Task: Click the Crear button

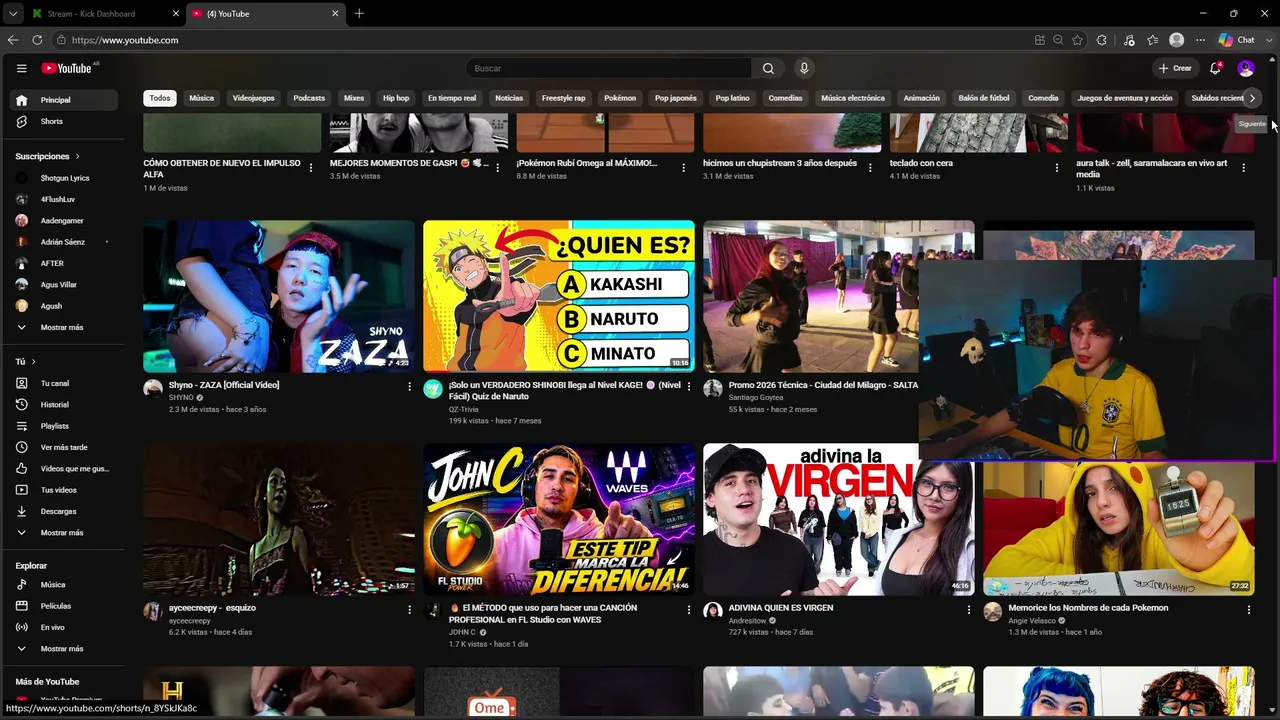Action: click(1175, 68)
